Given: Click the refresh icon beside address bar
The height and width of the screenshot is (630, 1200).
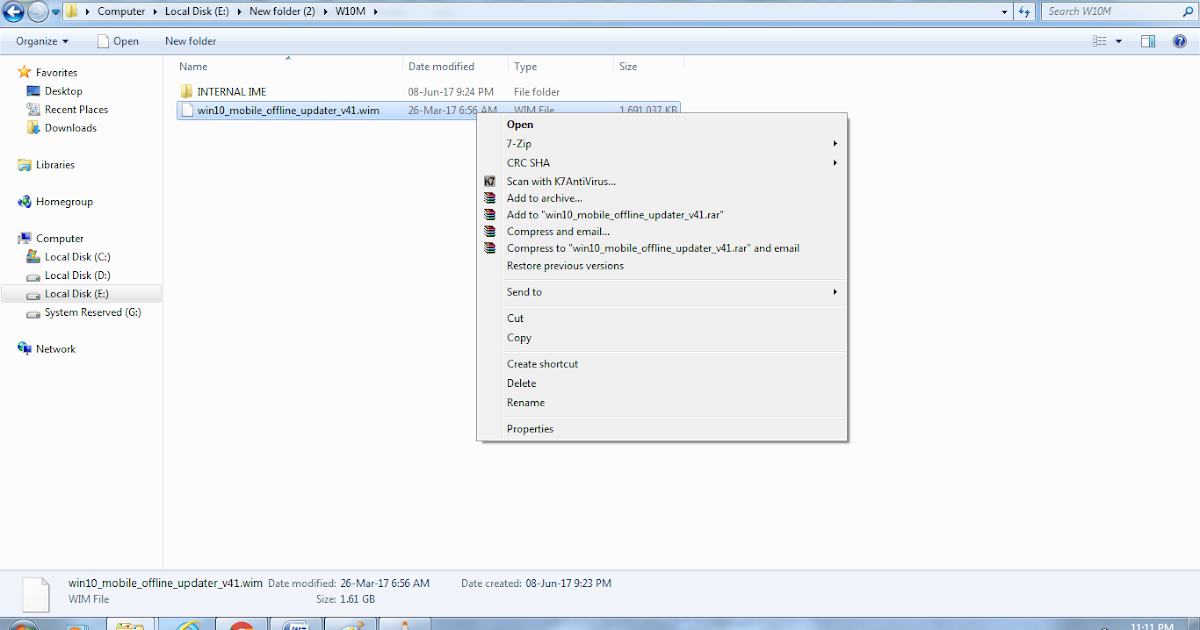Looking at the screenshot, I should pos(1024,12).
